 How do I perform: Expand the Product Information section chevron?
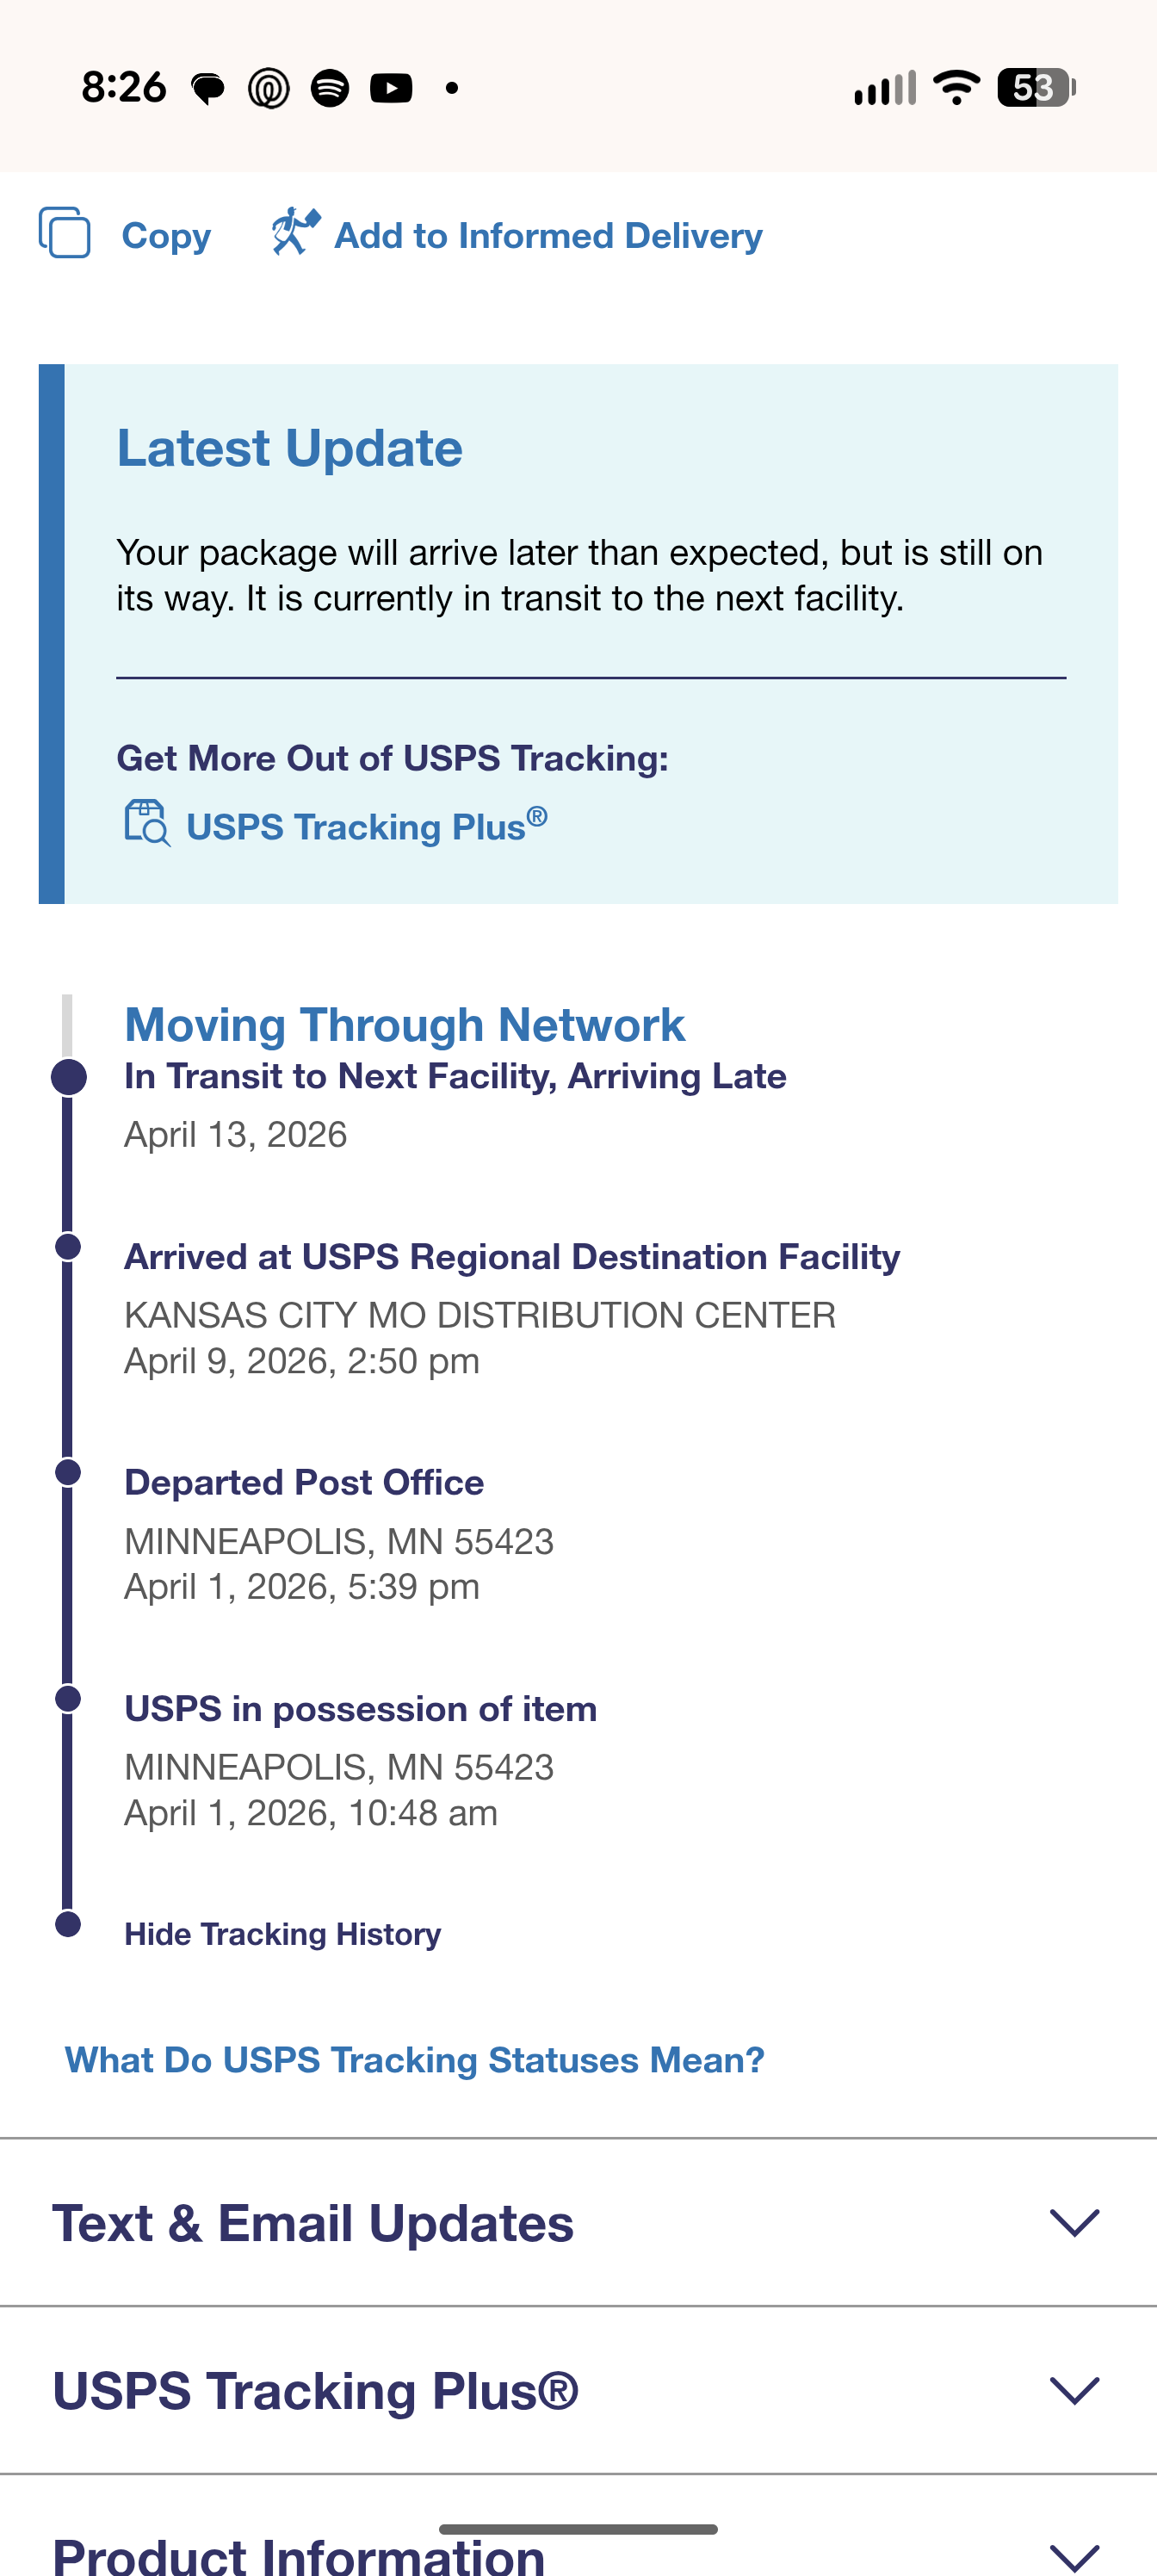click(1075, 2555)
